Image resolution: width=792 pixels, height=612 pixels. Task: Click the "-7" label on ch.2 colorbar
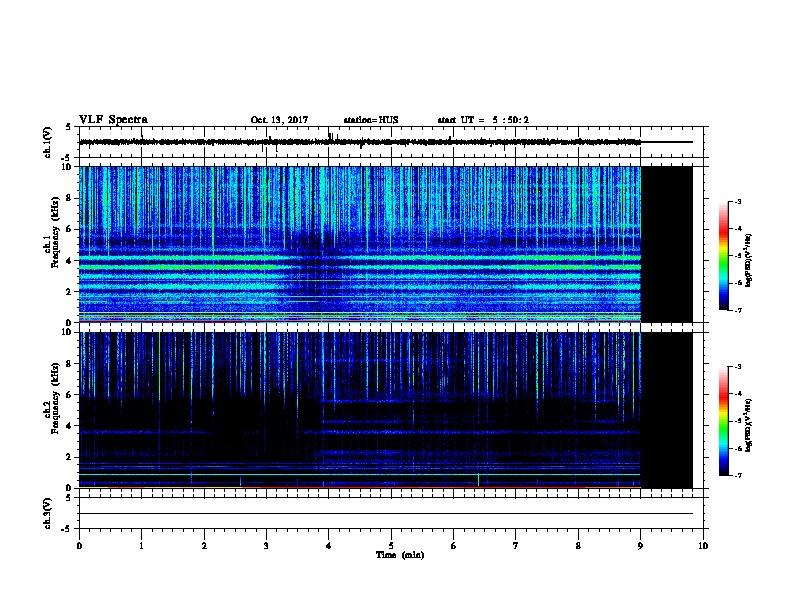coord(738,475)
